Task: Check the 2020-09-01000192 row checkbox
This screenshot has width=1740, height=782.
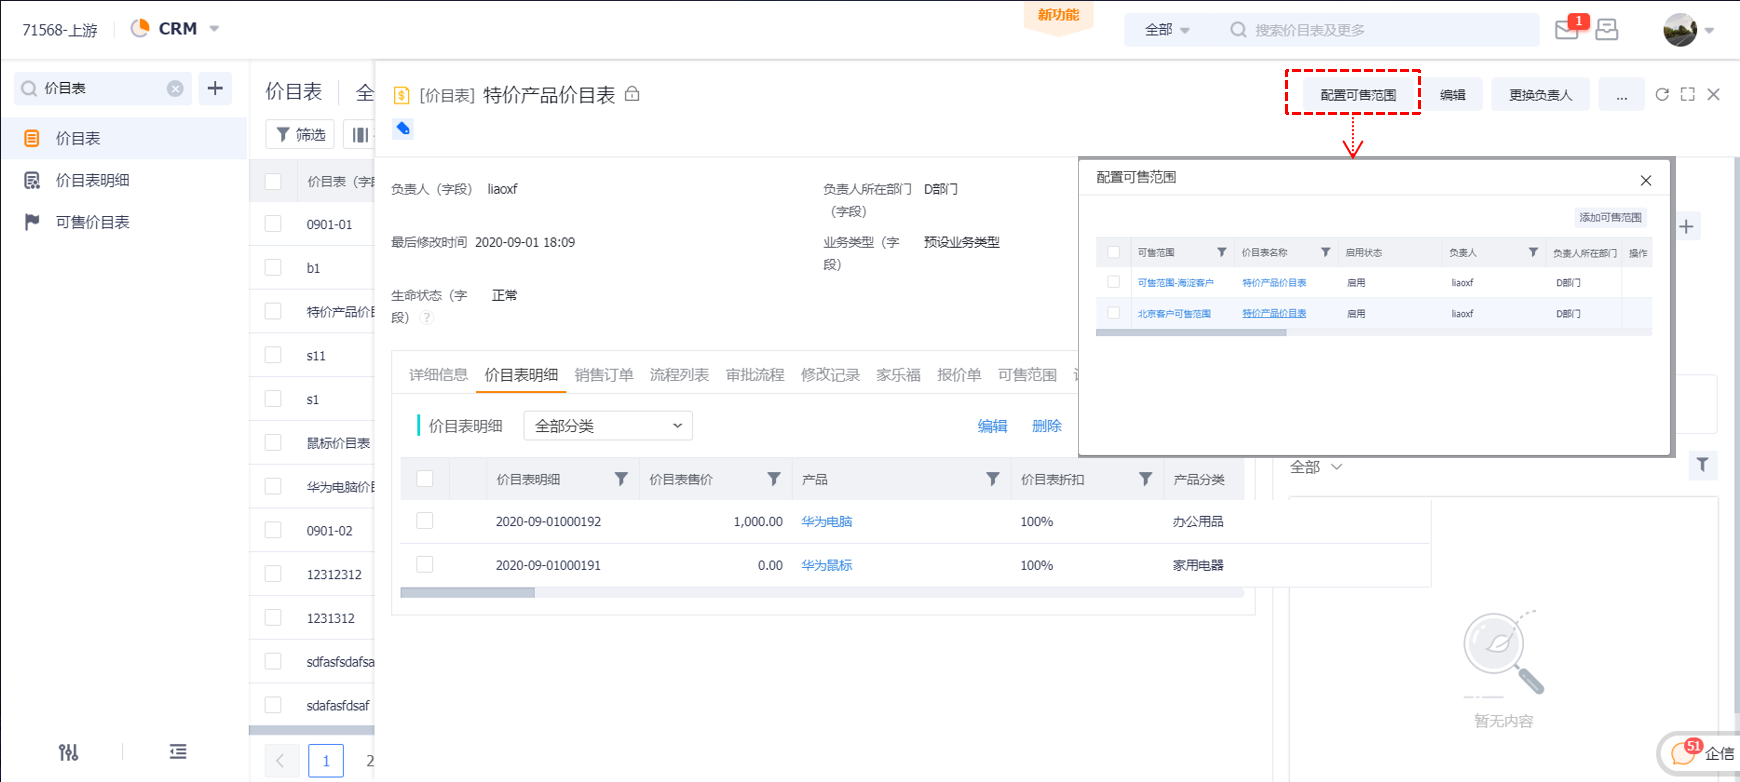Action: tap(425, 521)
